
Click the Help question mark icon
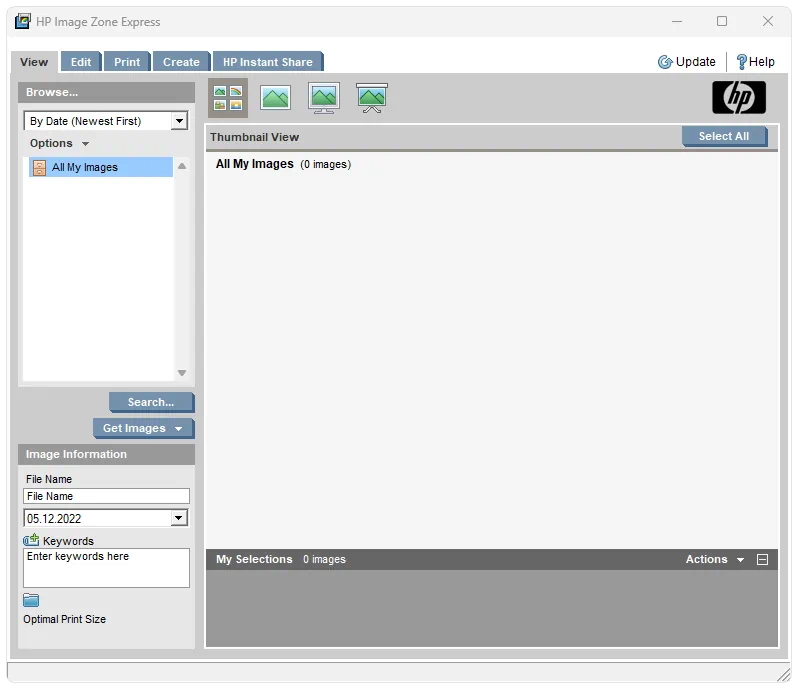pos(741,62)
